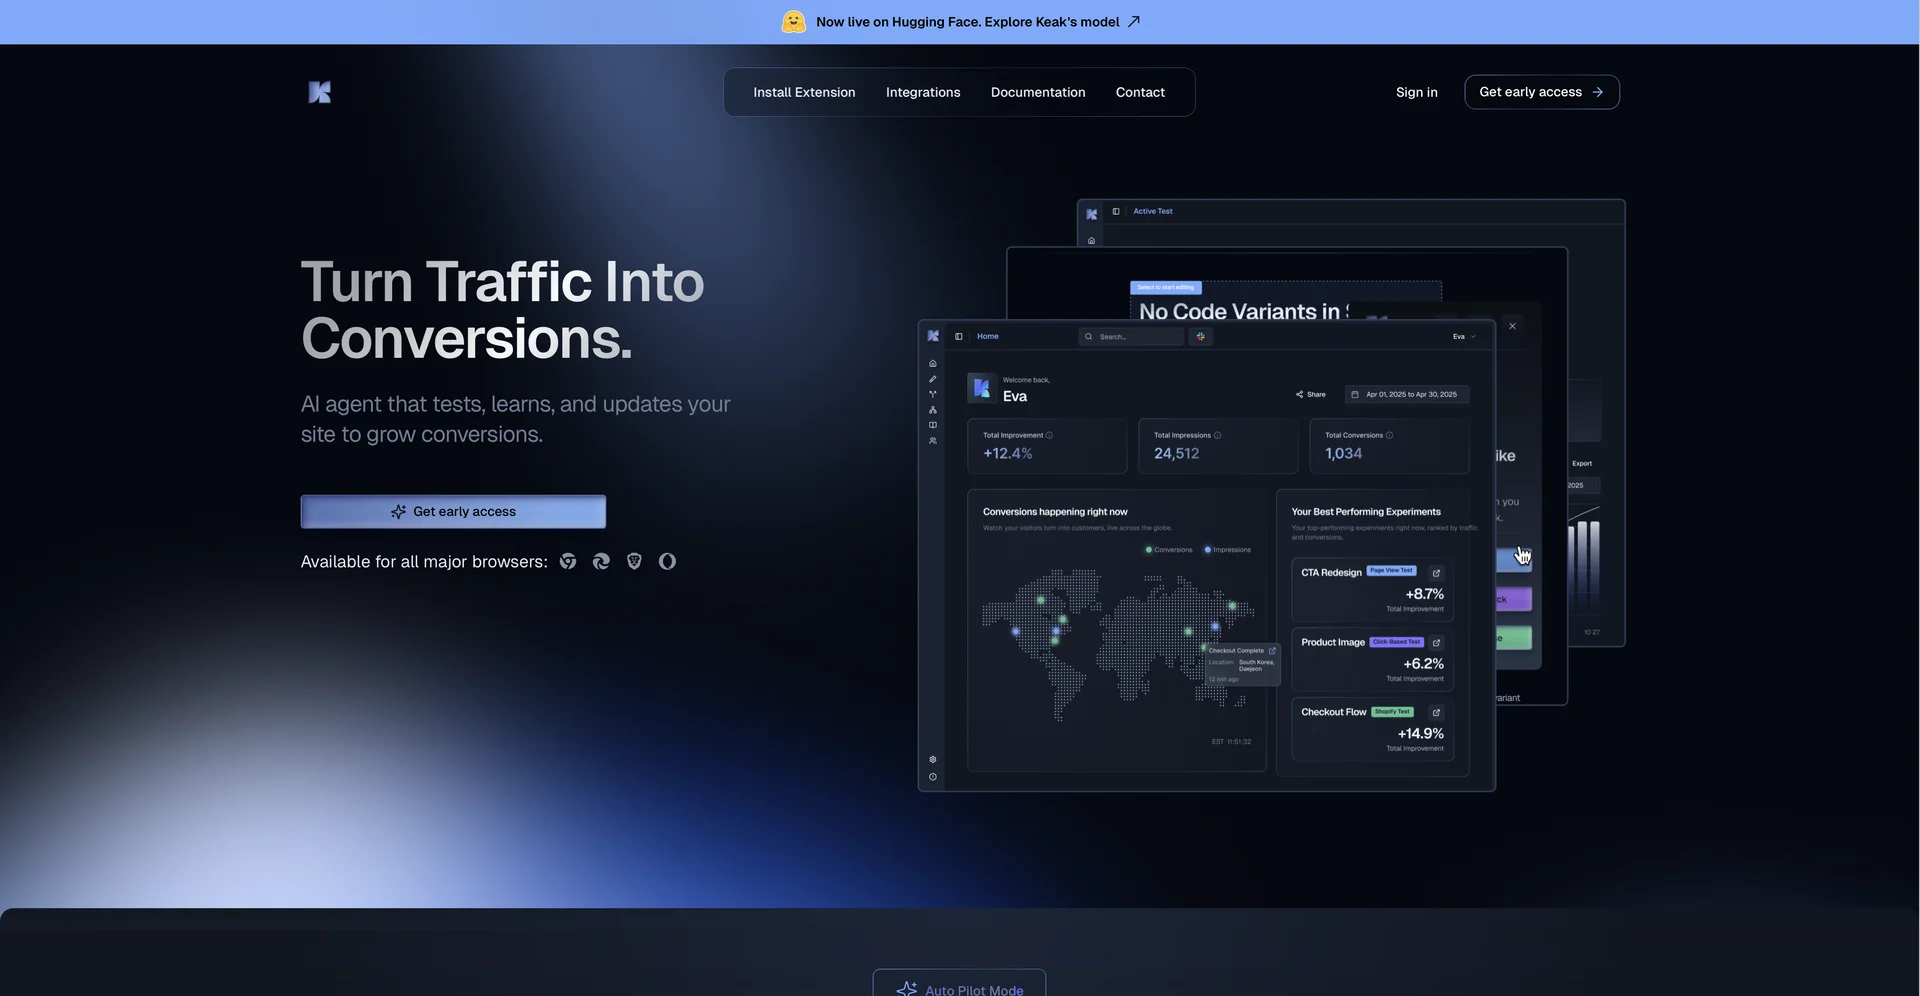The height and width of the screenshot is (996, 1920).
Task: Click the arrow icon in the announcement banner
Action: pyautogui.click(x=1133, y=21)
